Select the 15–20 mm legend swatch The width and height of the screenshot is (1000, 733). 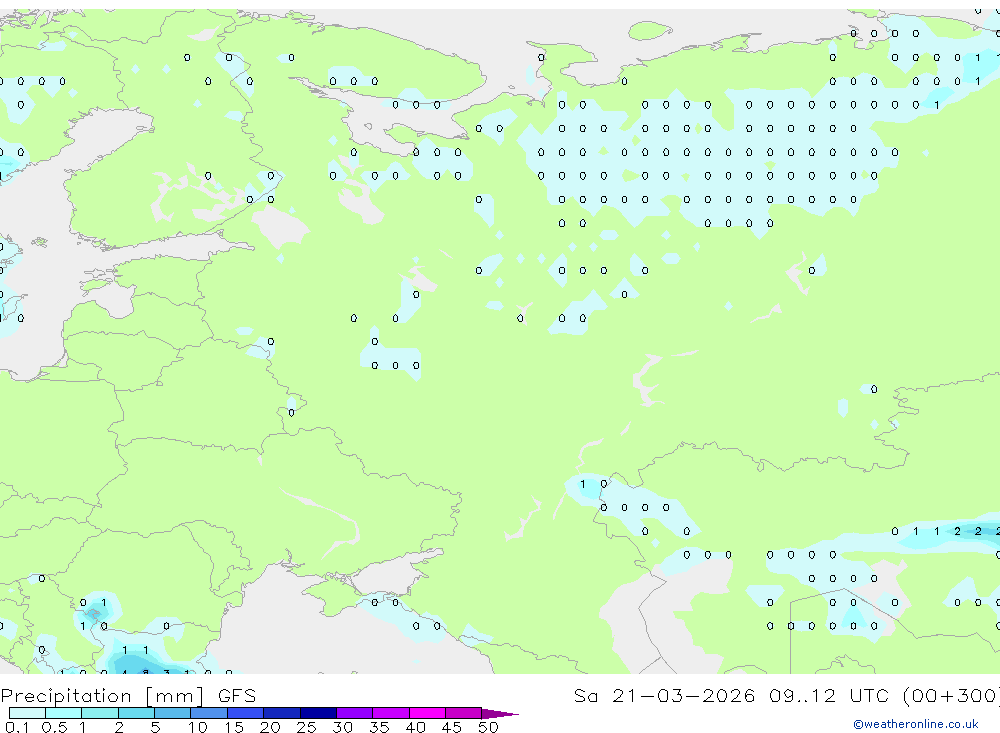[x=246, y=713]
